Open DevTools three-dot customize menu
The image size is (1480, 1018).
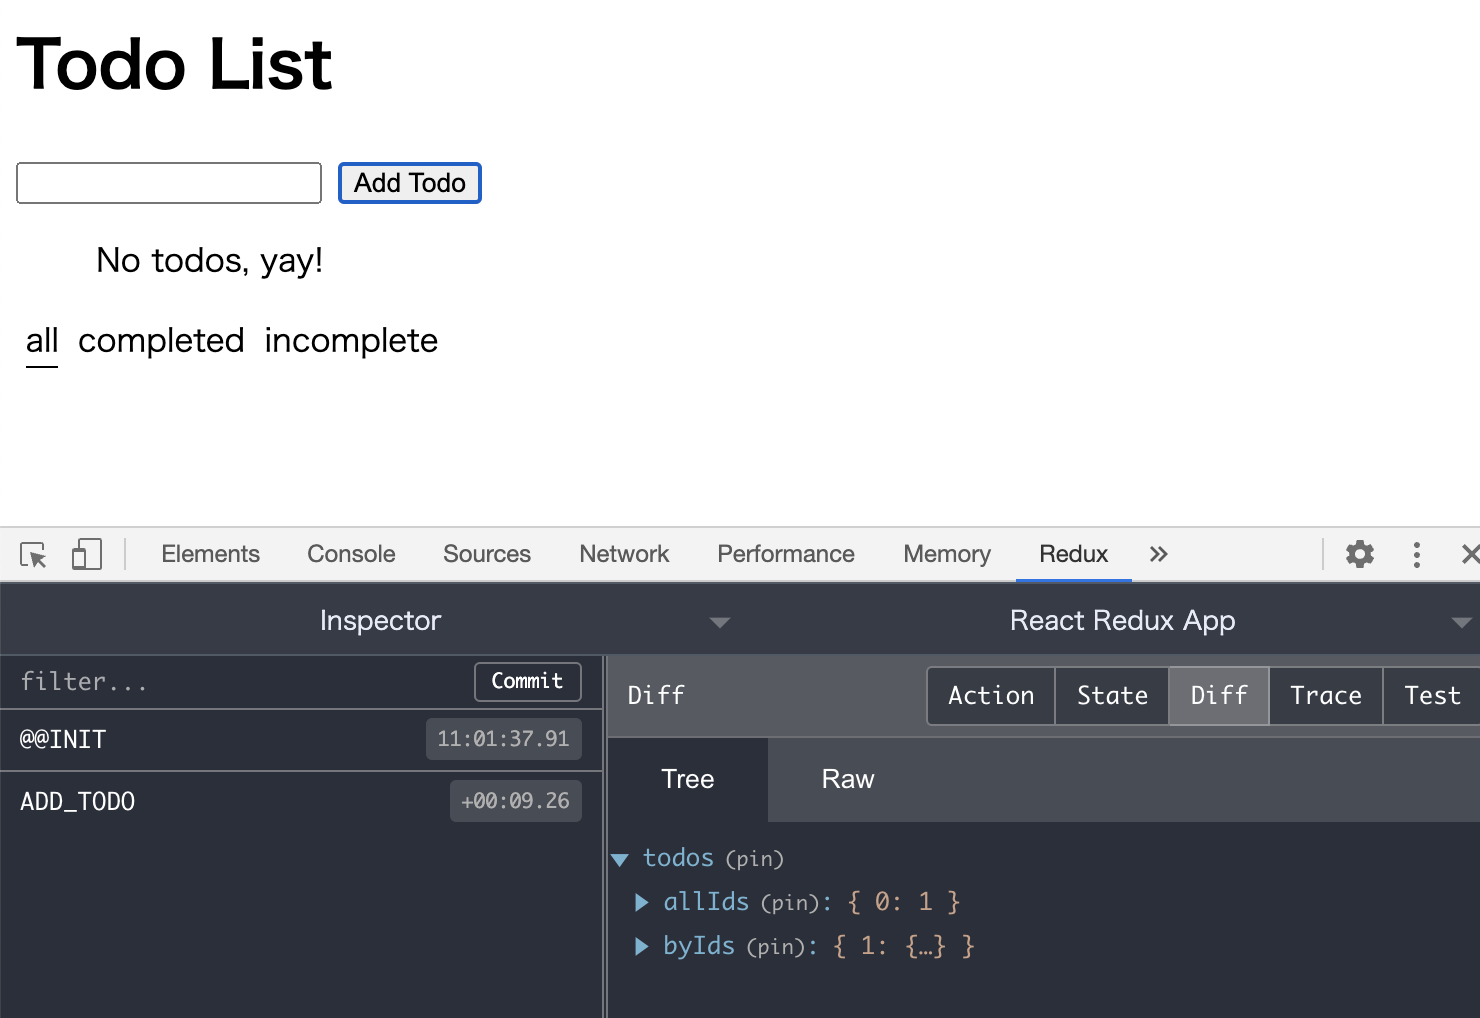[x=1416, y=555]
